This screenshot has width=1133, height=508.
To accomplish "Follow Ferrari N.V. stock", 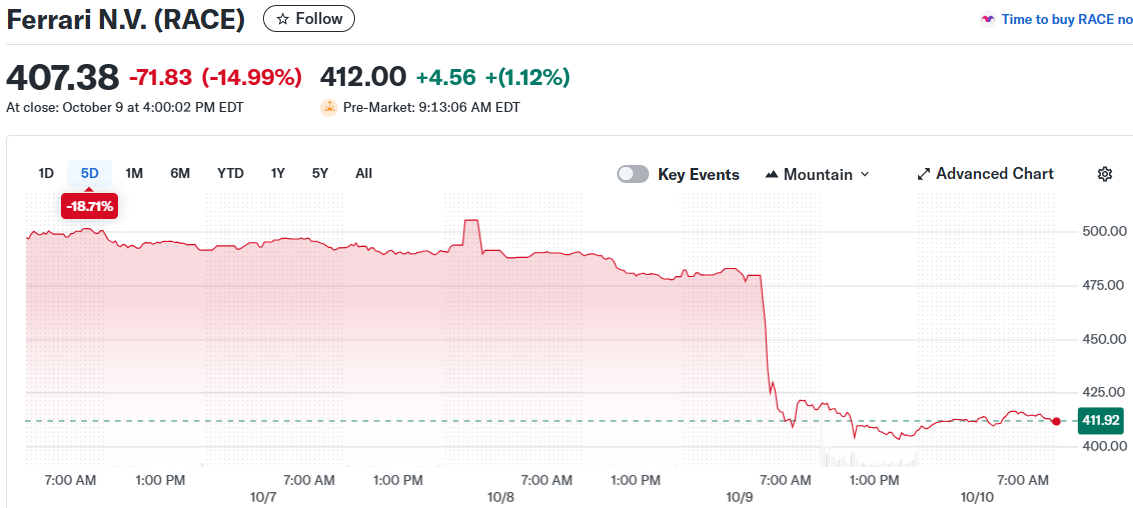I will [308, 19].
